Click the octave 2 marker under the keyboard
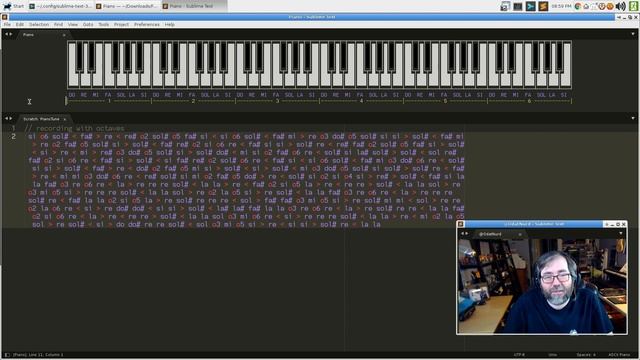640x360 pixels. coord(193,101)
